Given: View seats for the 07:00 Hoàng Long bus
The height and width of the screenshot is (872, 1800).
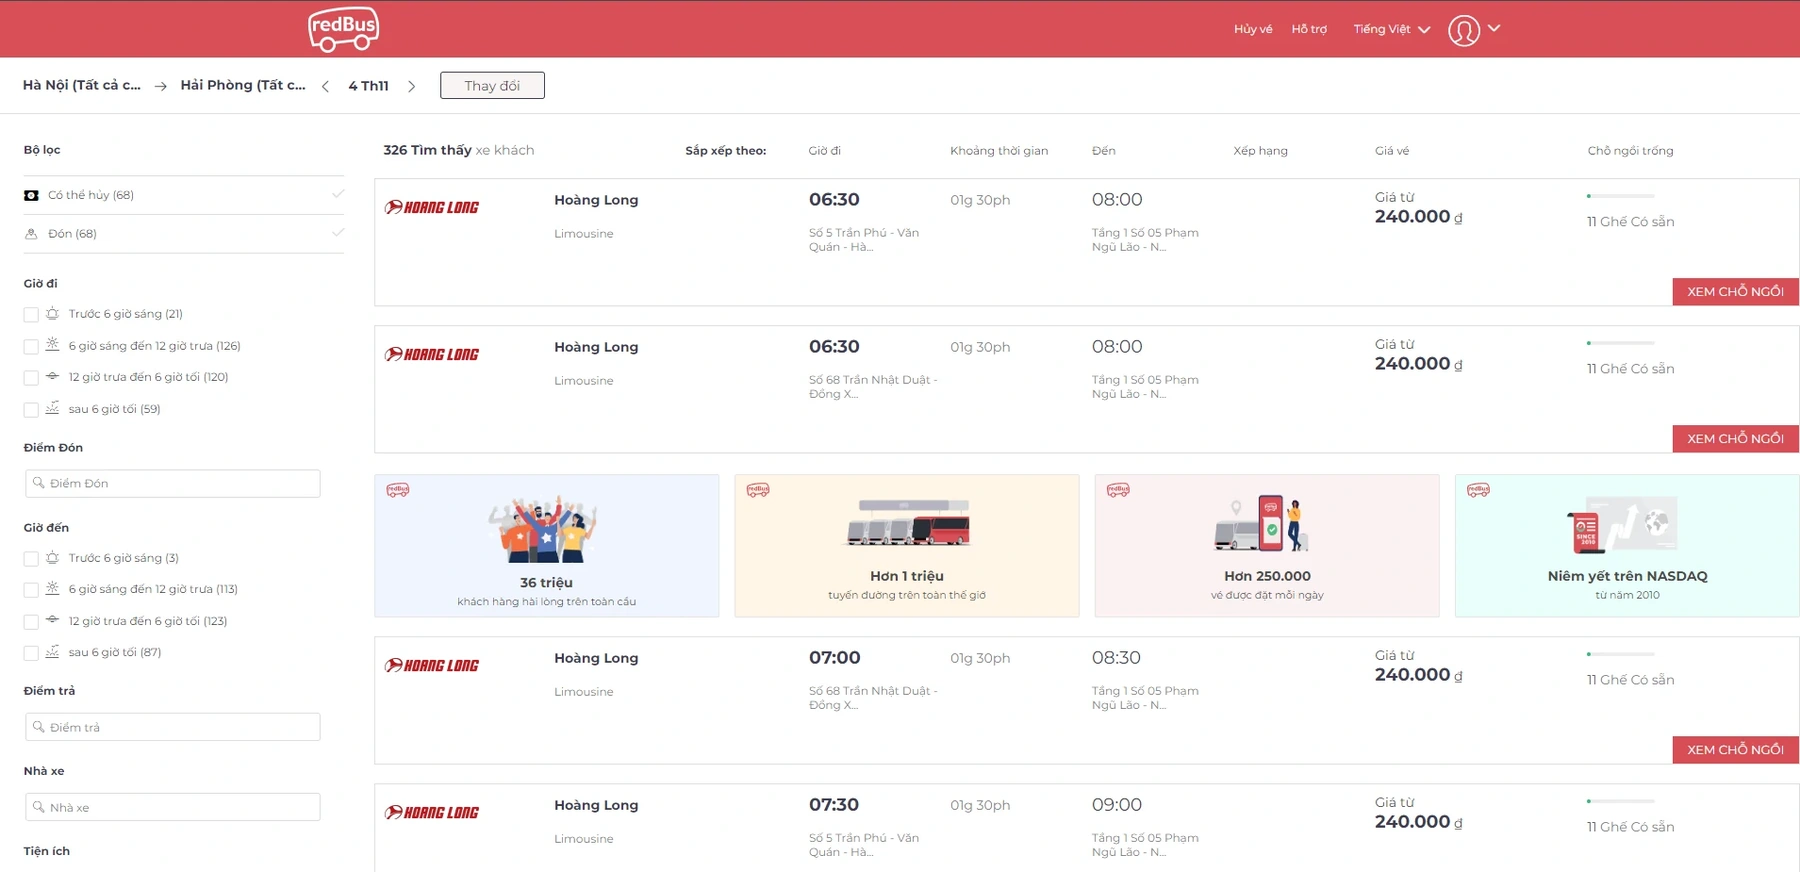Looking at the screenshot, I should pyautogui.click(x=1734, y=750).
